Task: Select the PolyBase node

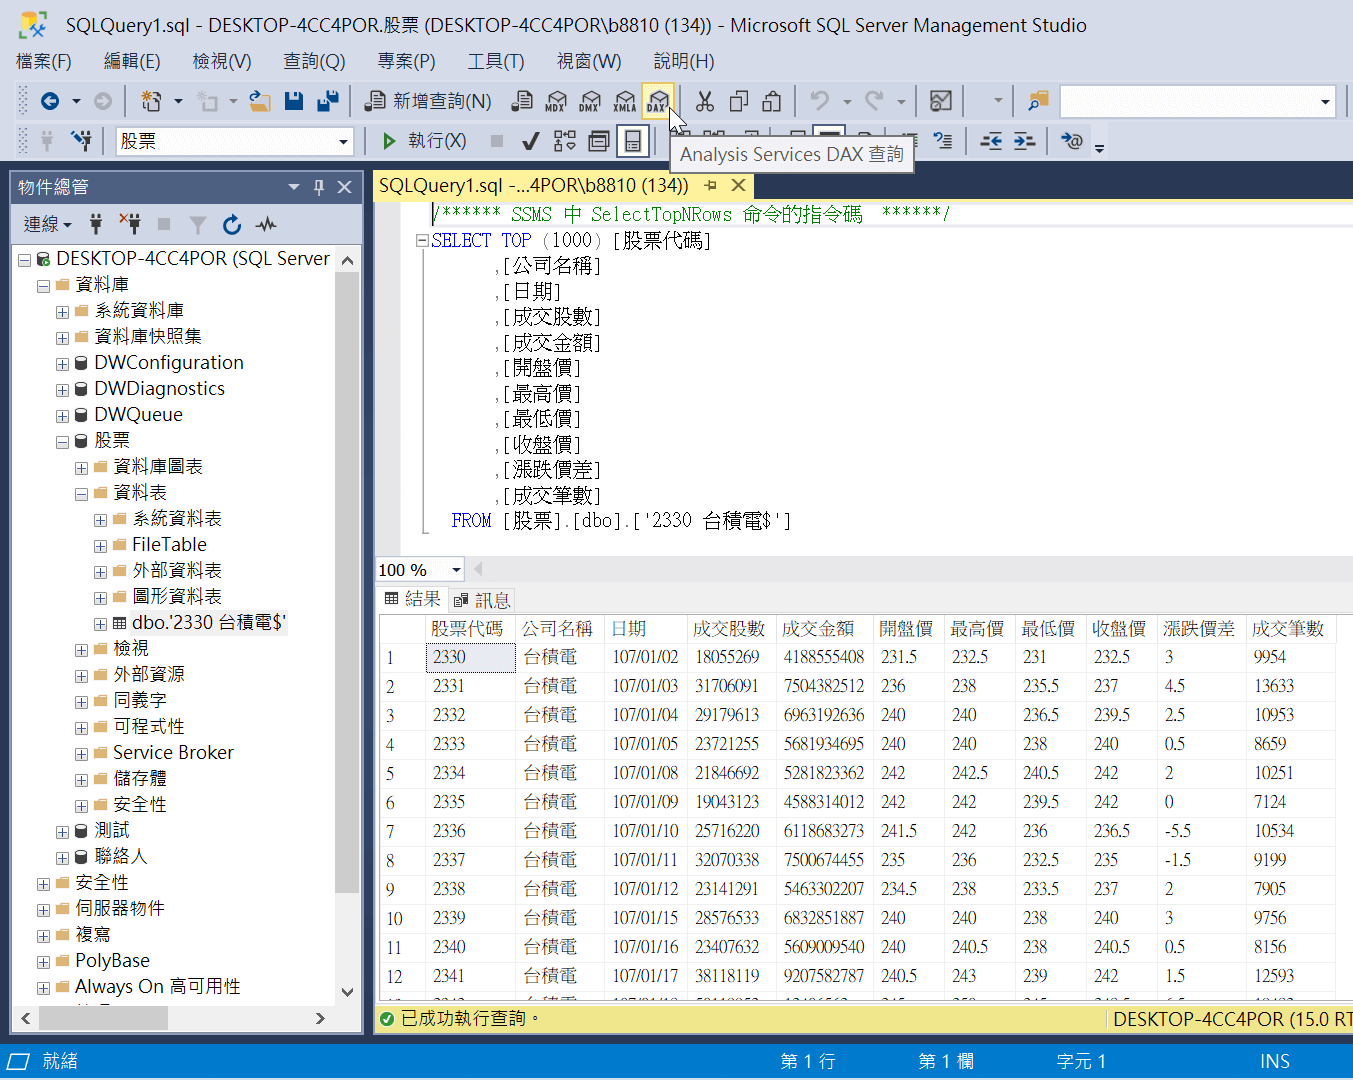Action: point(112,961)
